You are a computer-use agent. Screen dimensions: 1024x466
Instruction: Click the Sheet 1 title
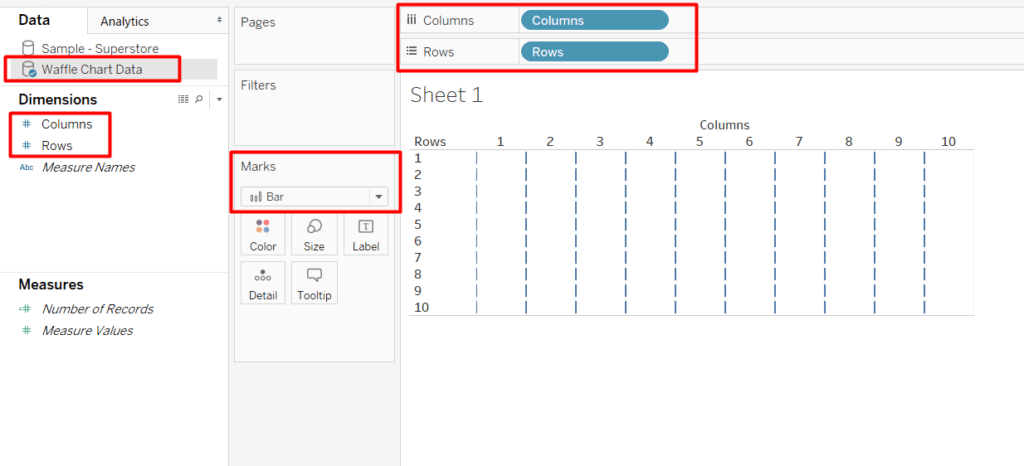[446, 95]
